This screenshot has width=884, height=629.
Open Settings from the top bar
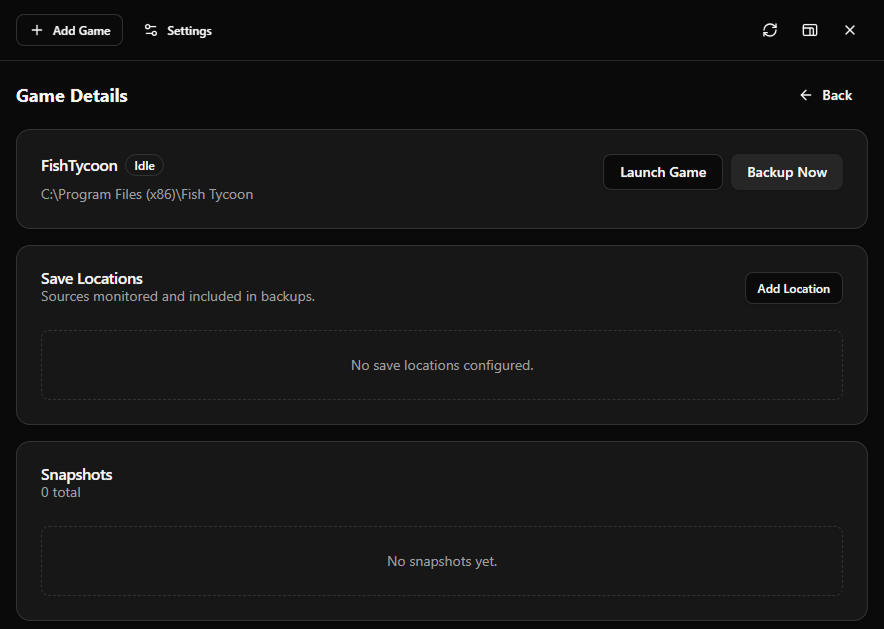177,30
